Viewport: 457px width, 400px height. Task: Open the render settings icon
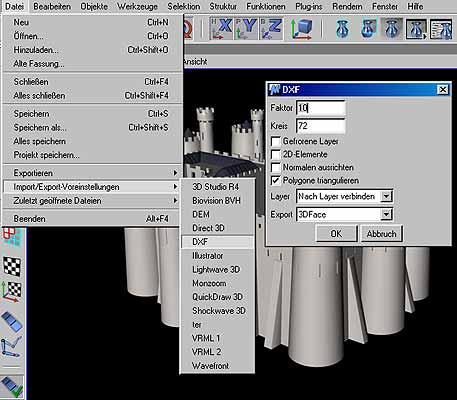coord(441,29)
